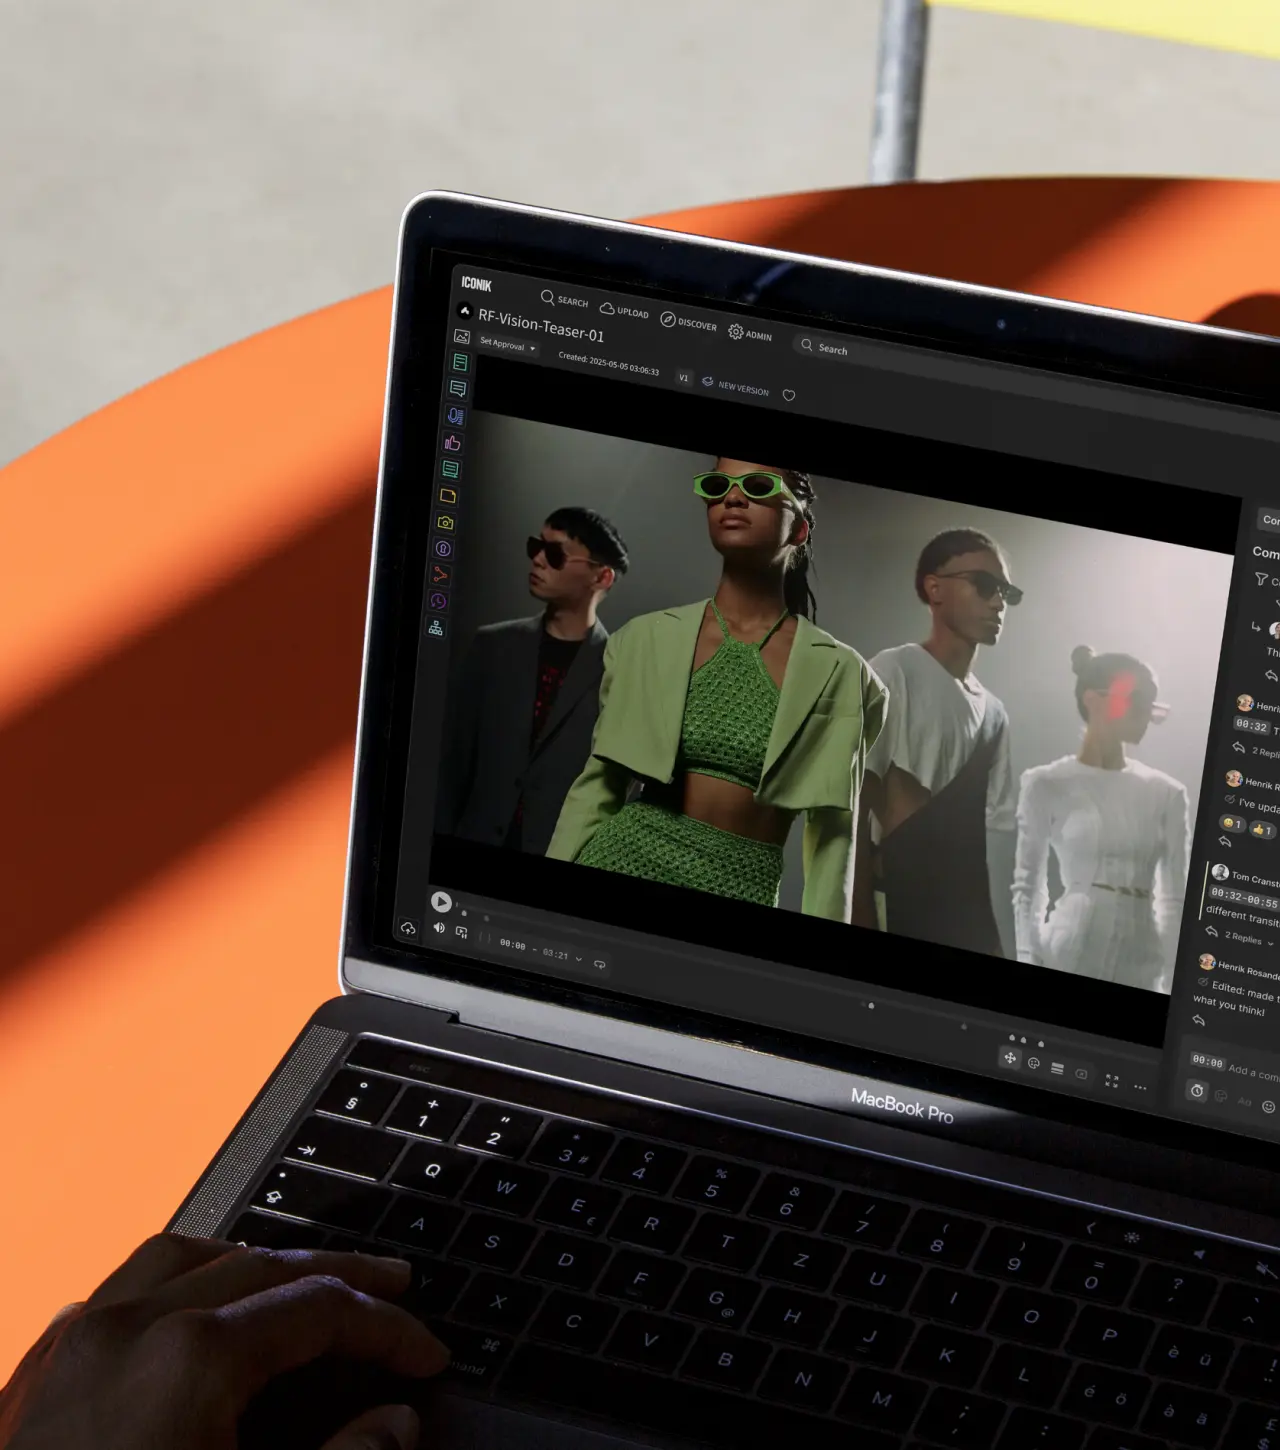Jump to the 00:32-00:55 range in Tom's comment

pyautogui.click(x=1244, y=897)
